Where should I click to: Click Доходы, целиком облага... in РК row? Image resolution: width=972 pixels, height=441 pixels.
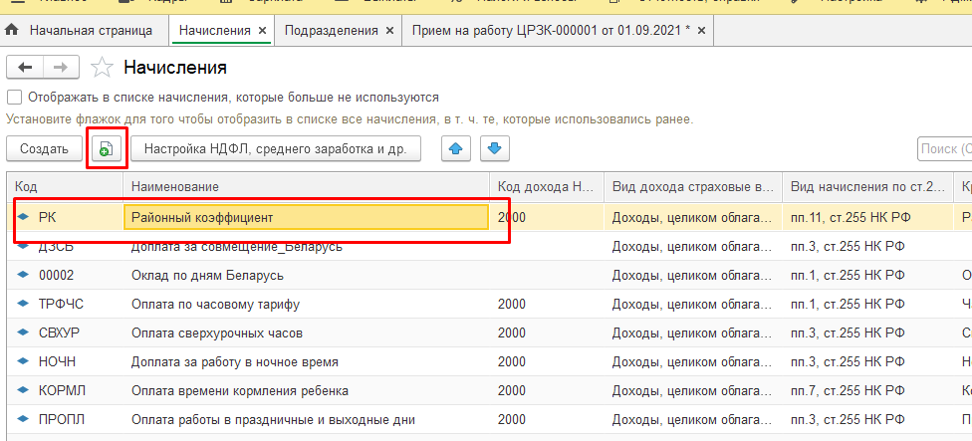[692, 218]
